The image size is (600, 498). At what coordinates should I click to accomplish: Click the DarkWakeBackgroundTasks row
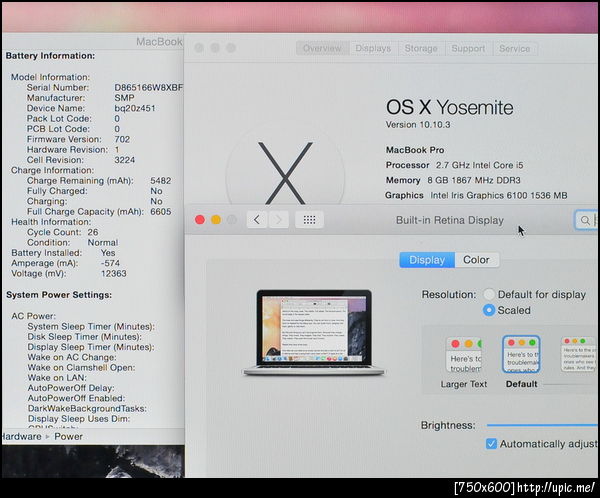point(87,409)
